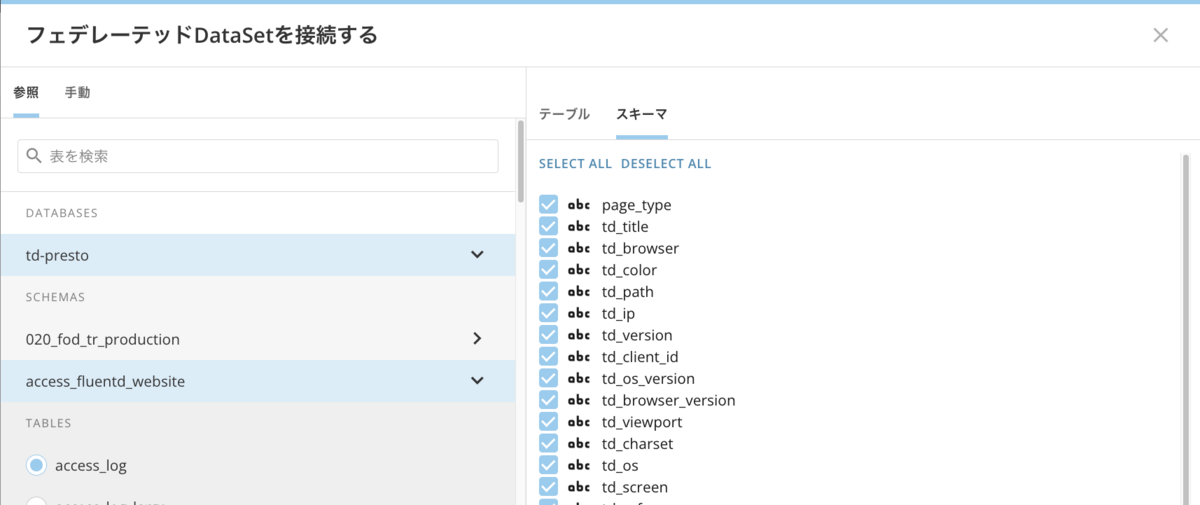Uncheck the td_charset column checkbox

coord(548,444)
